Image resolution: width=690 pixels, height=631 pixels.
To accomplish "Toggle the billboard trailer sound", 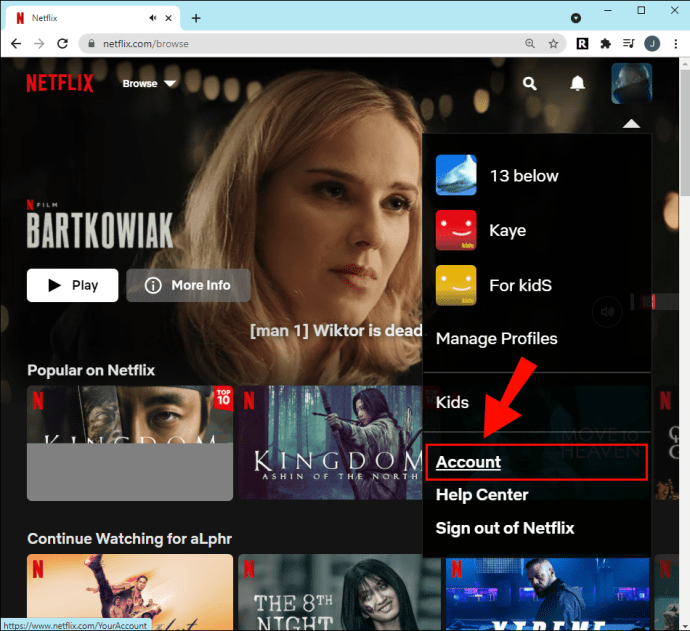I will (607, 312).
